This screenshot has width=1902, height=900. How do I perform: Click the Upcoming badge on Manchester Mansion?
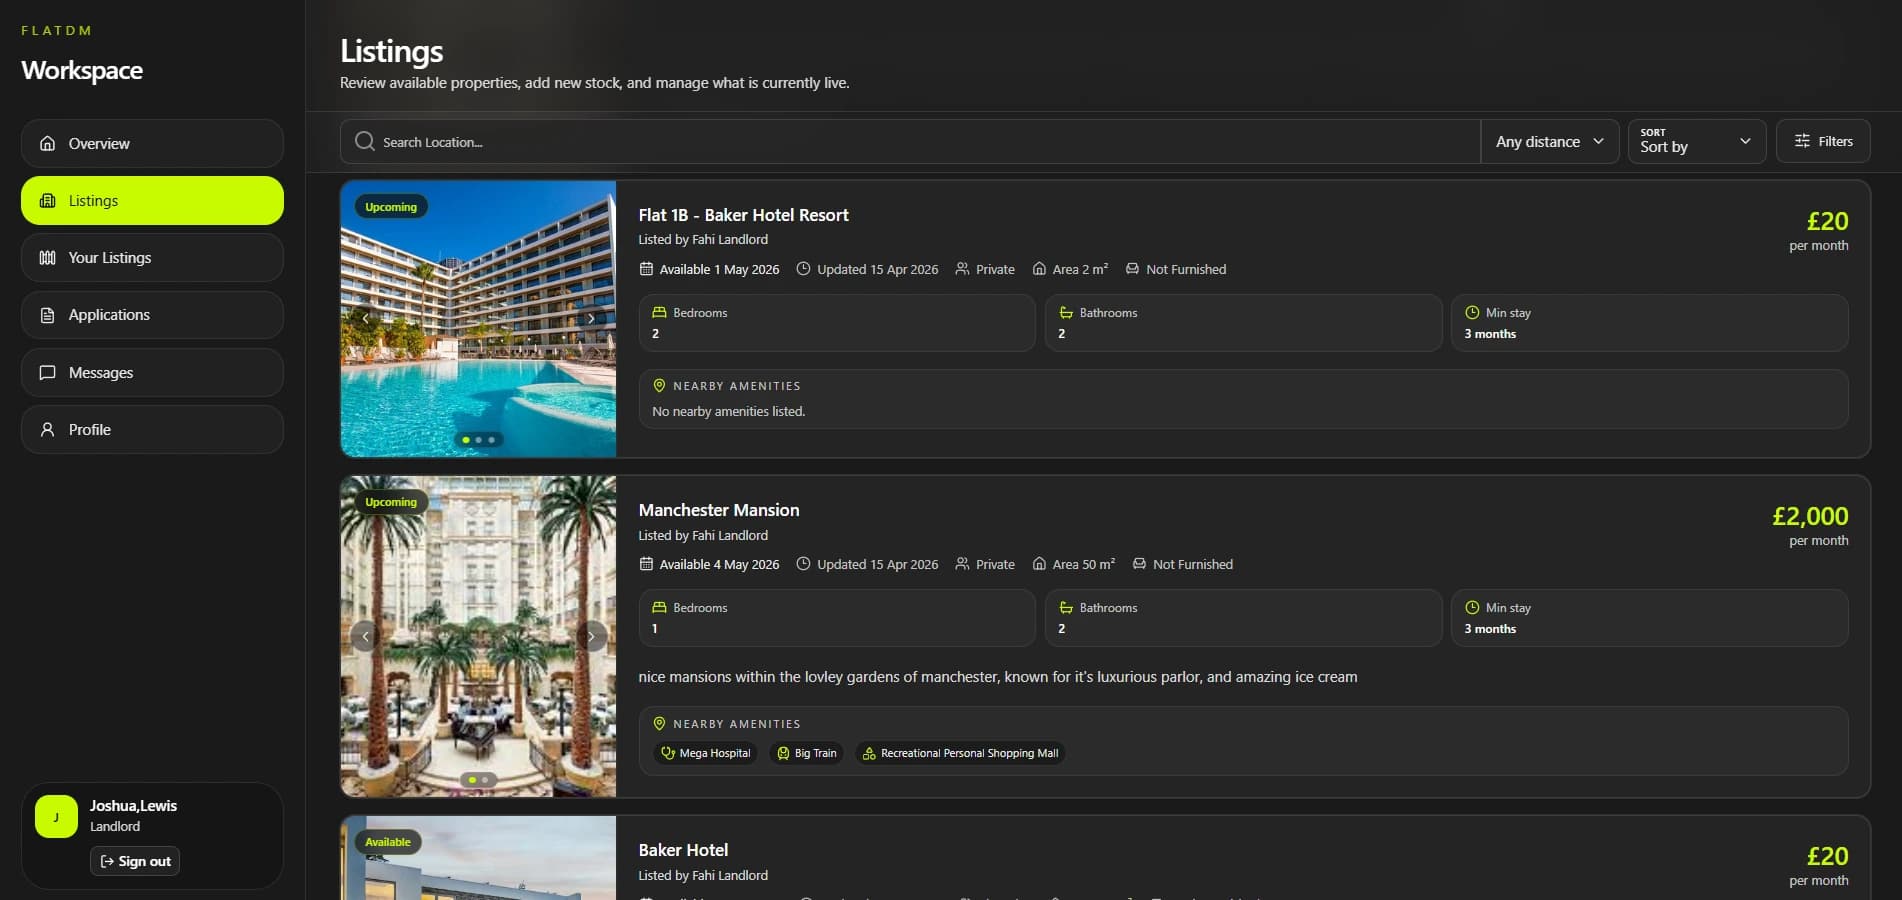(391, 502)
